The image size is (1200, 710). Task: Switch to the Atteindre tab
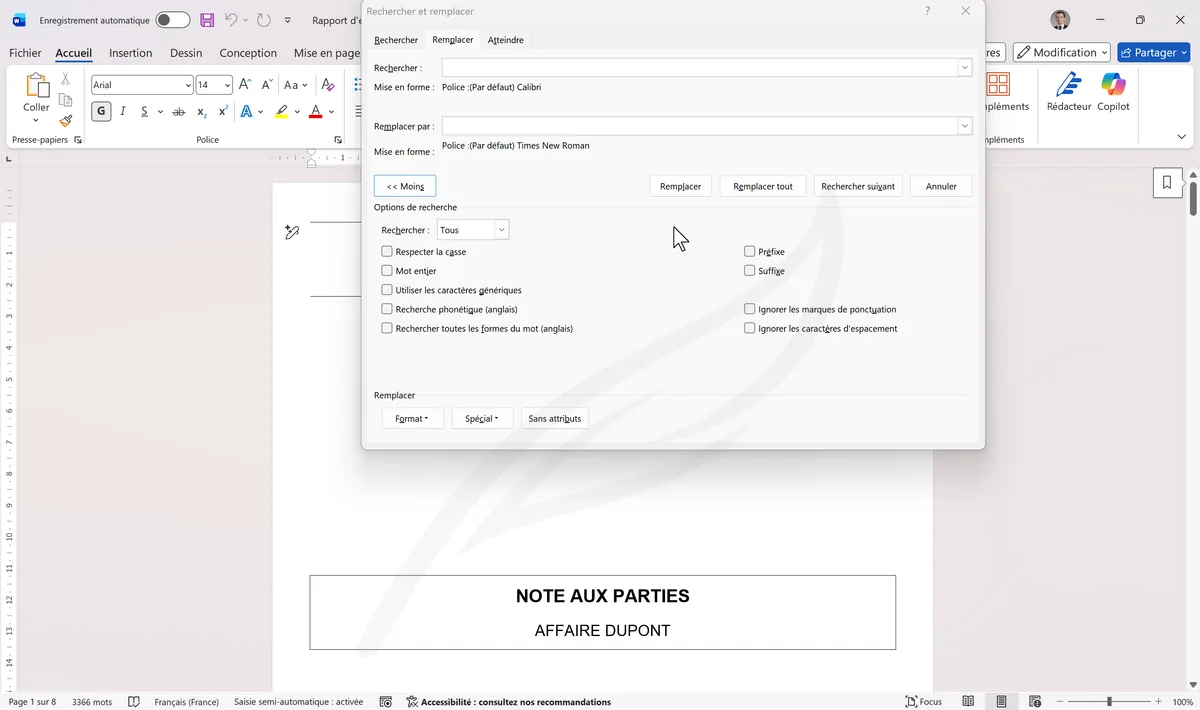(505, 40)
